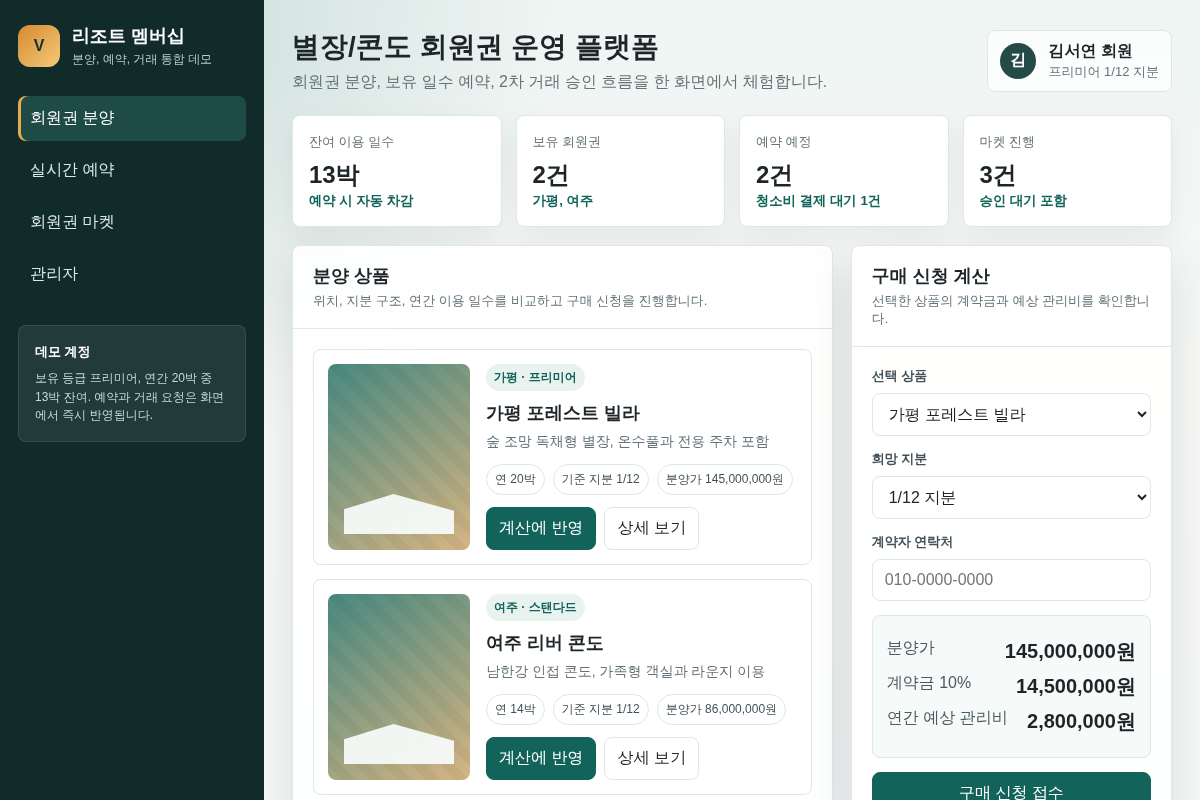
Task: Click the 분양 상품 heading
Action: pos(351,276)
